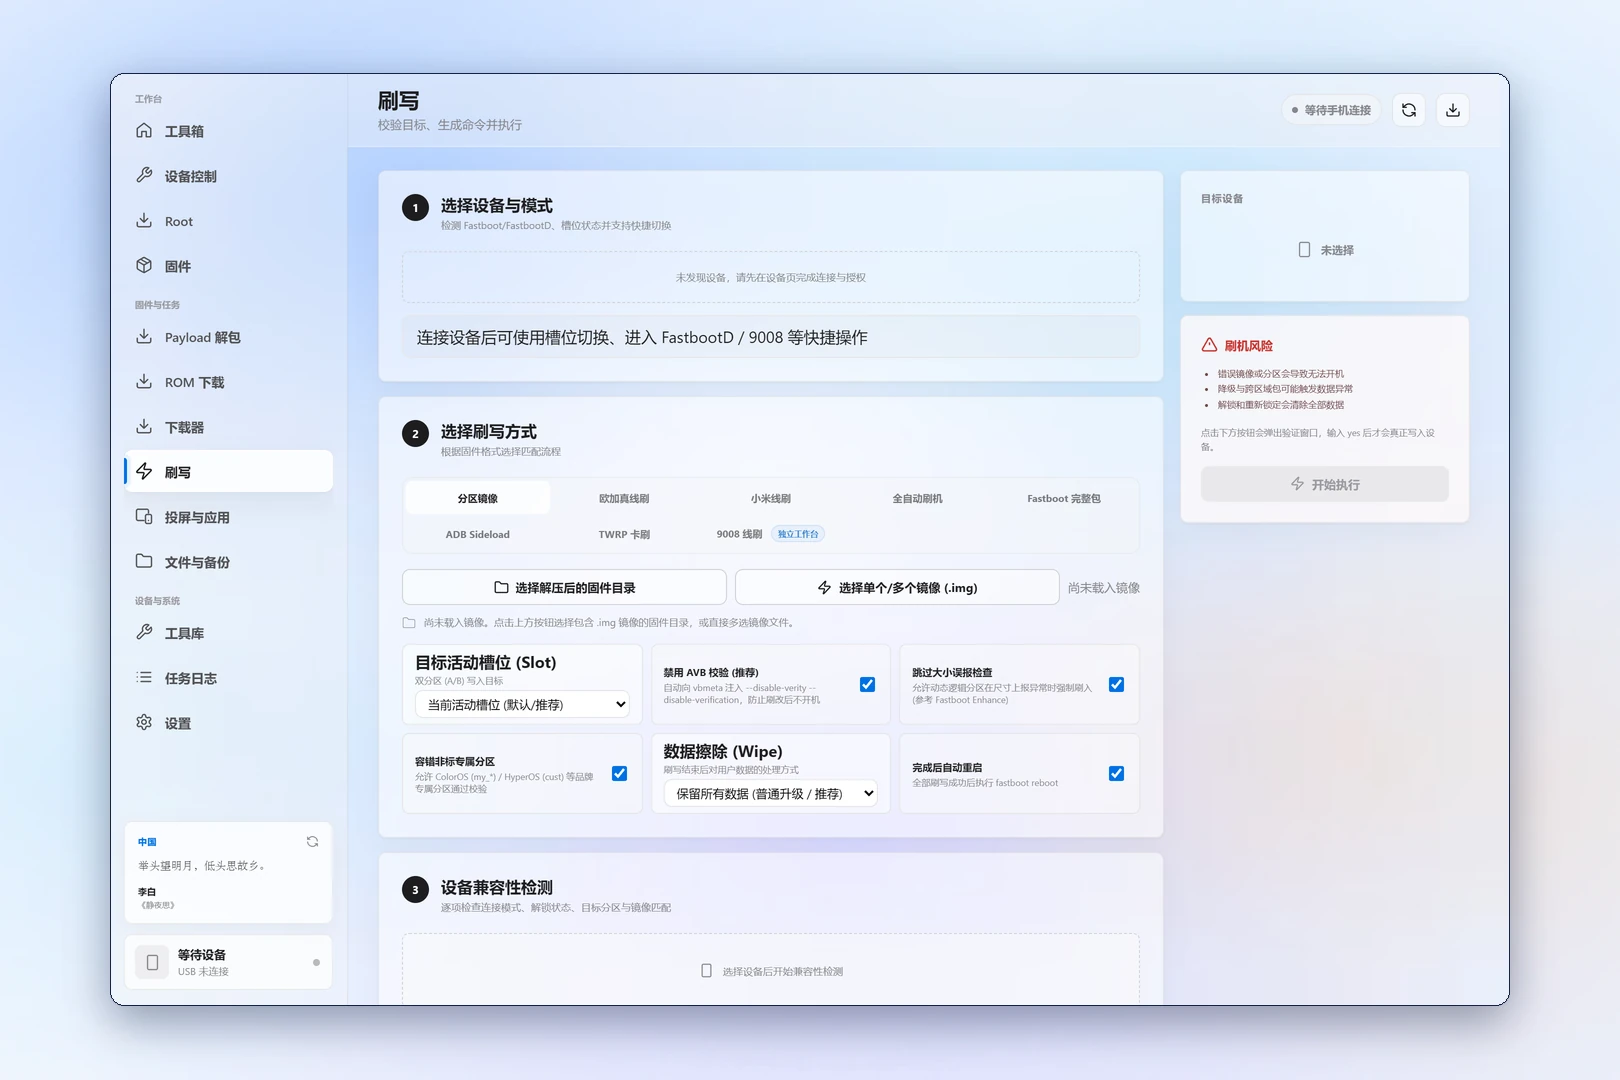Open the 工具箱 home icon in sidebar
This screenshot has height=1080, width=1620.
tap(144, 130)
